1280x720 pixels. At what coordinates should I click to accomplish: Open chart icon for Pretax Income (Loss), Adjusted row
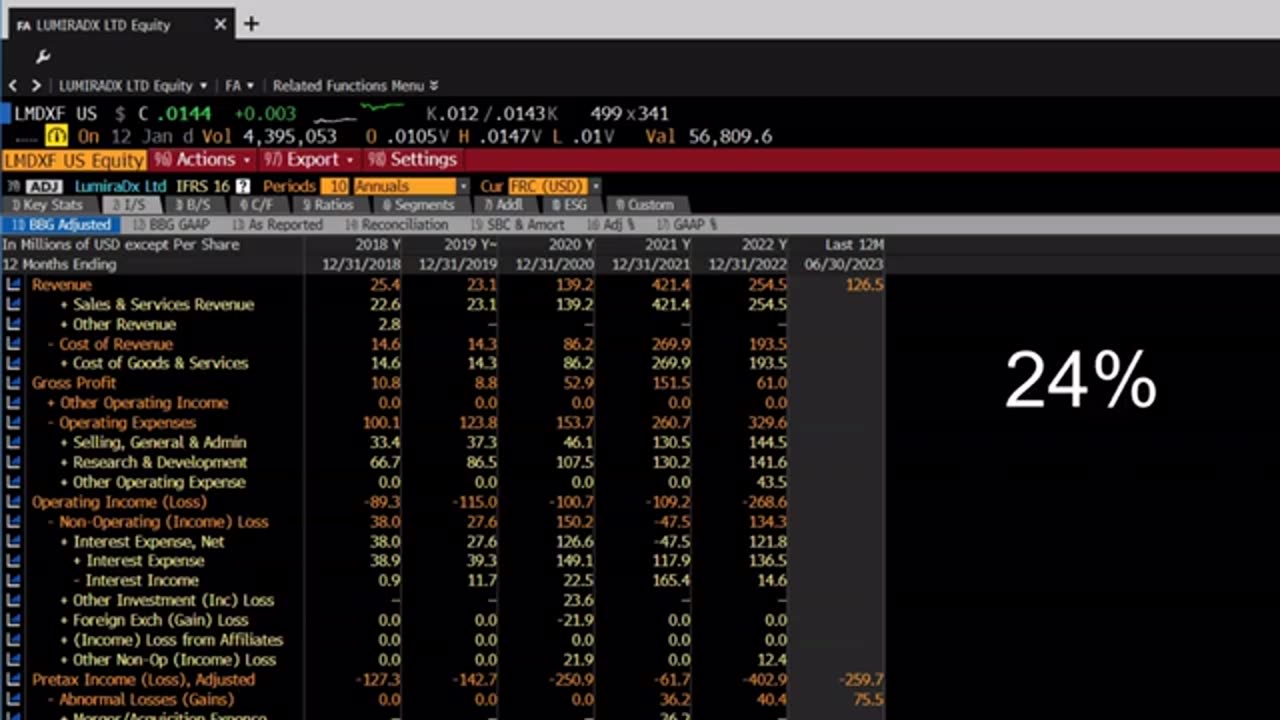coord(13,679)
